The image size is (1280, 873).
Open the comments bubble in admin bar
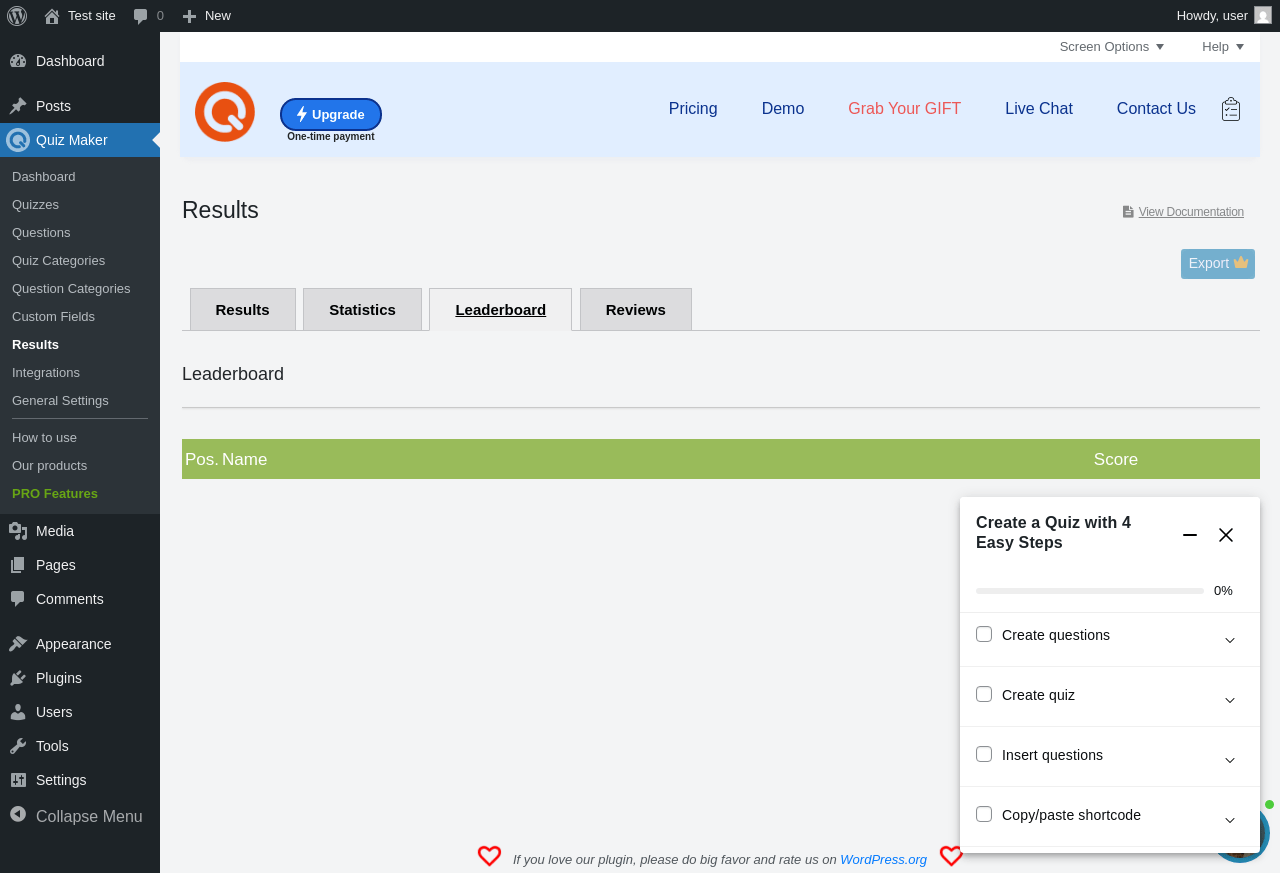141,16
